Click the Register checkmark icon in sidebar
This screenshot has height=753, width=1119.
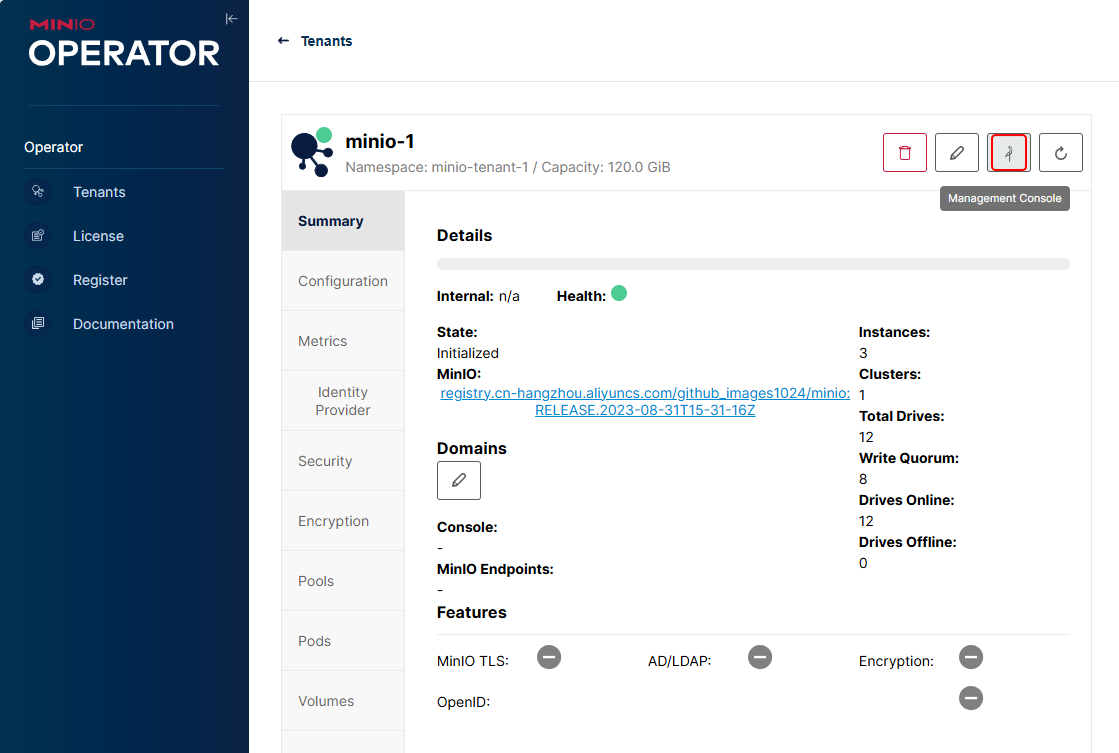pyautogui.click(x=38, y=280)
